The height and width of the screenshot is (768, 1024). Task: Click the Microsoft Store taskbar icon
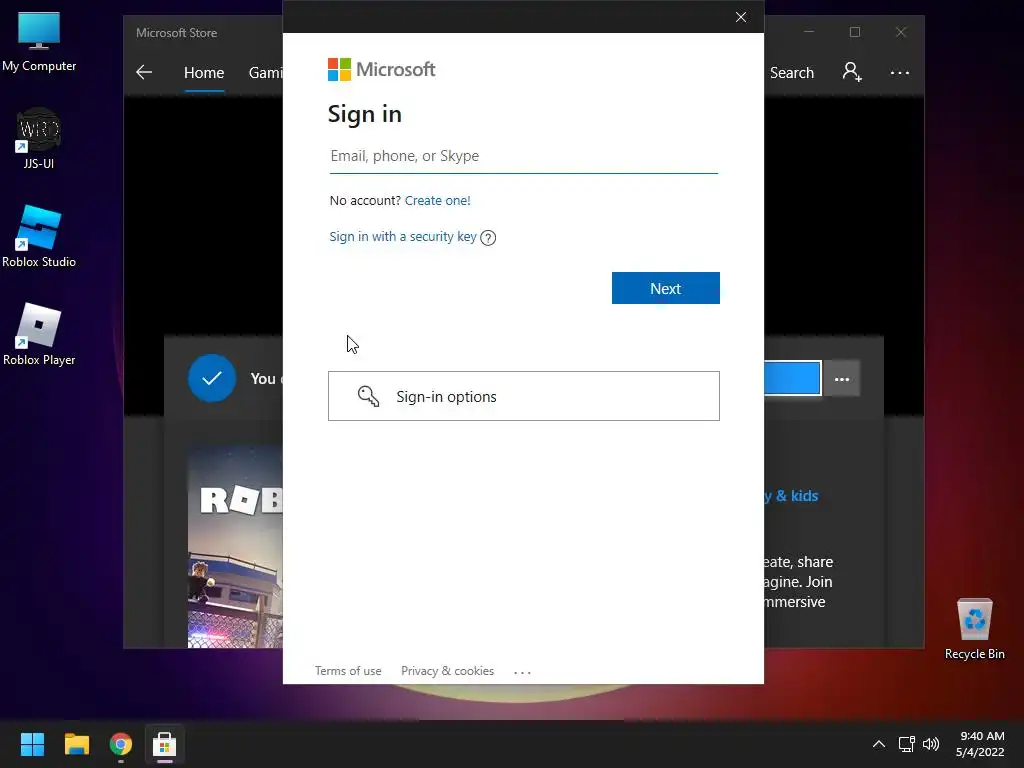[x=165, y=744]
